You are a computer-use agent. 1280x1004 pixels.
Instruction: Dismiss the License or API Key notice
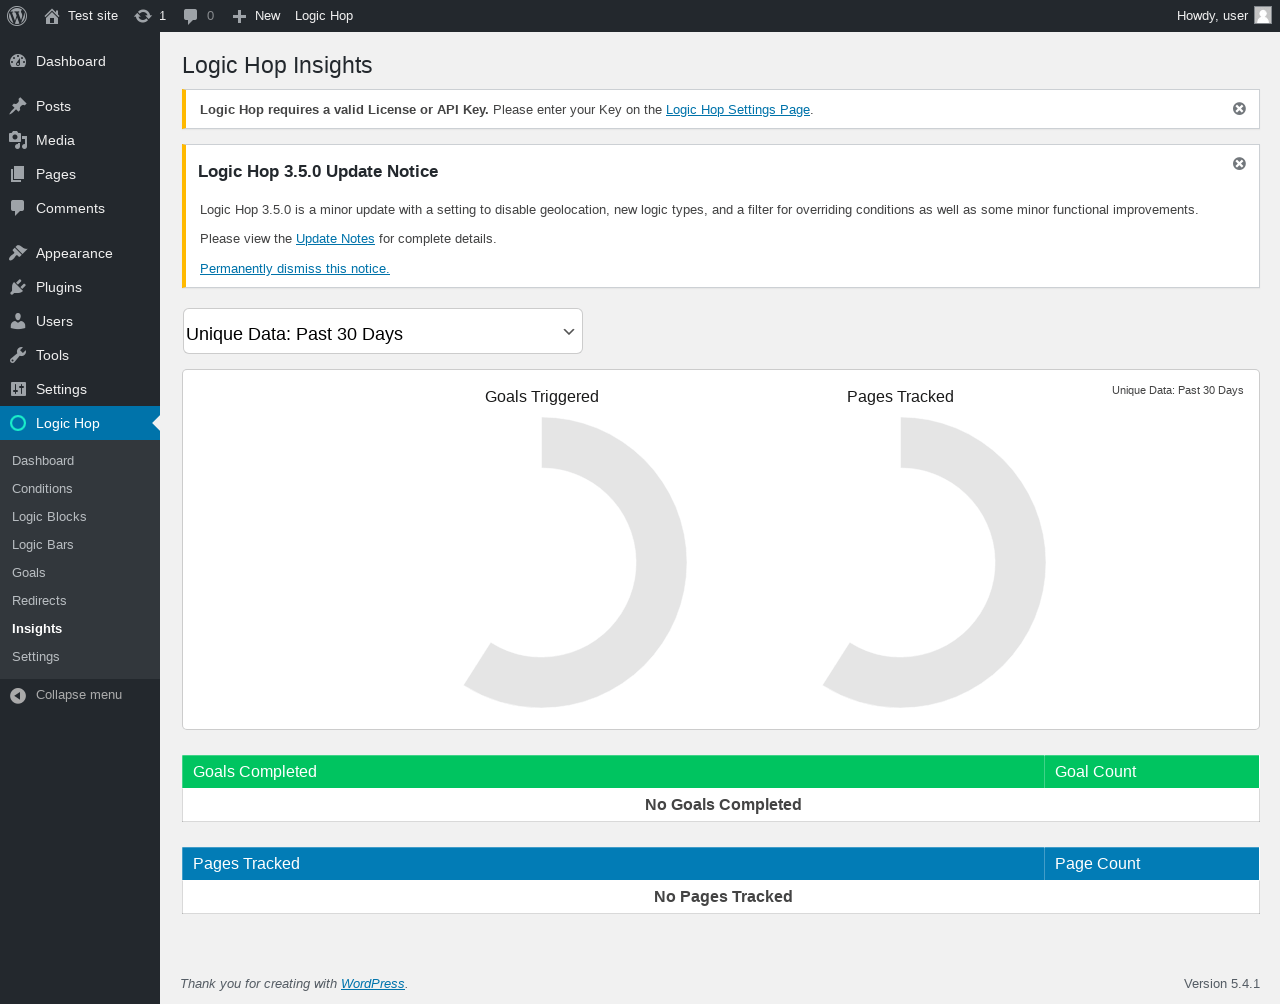[1239, 109]
